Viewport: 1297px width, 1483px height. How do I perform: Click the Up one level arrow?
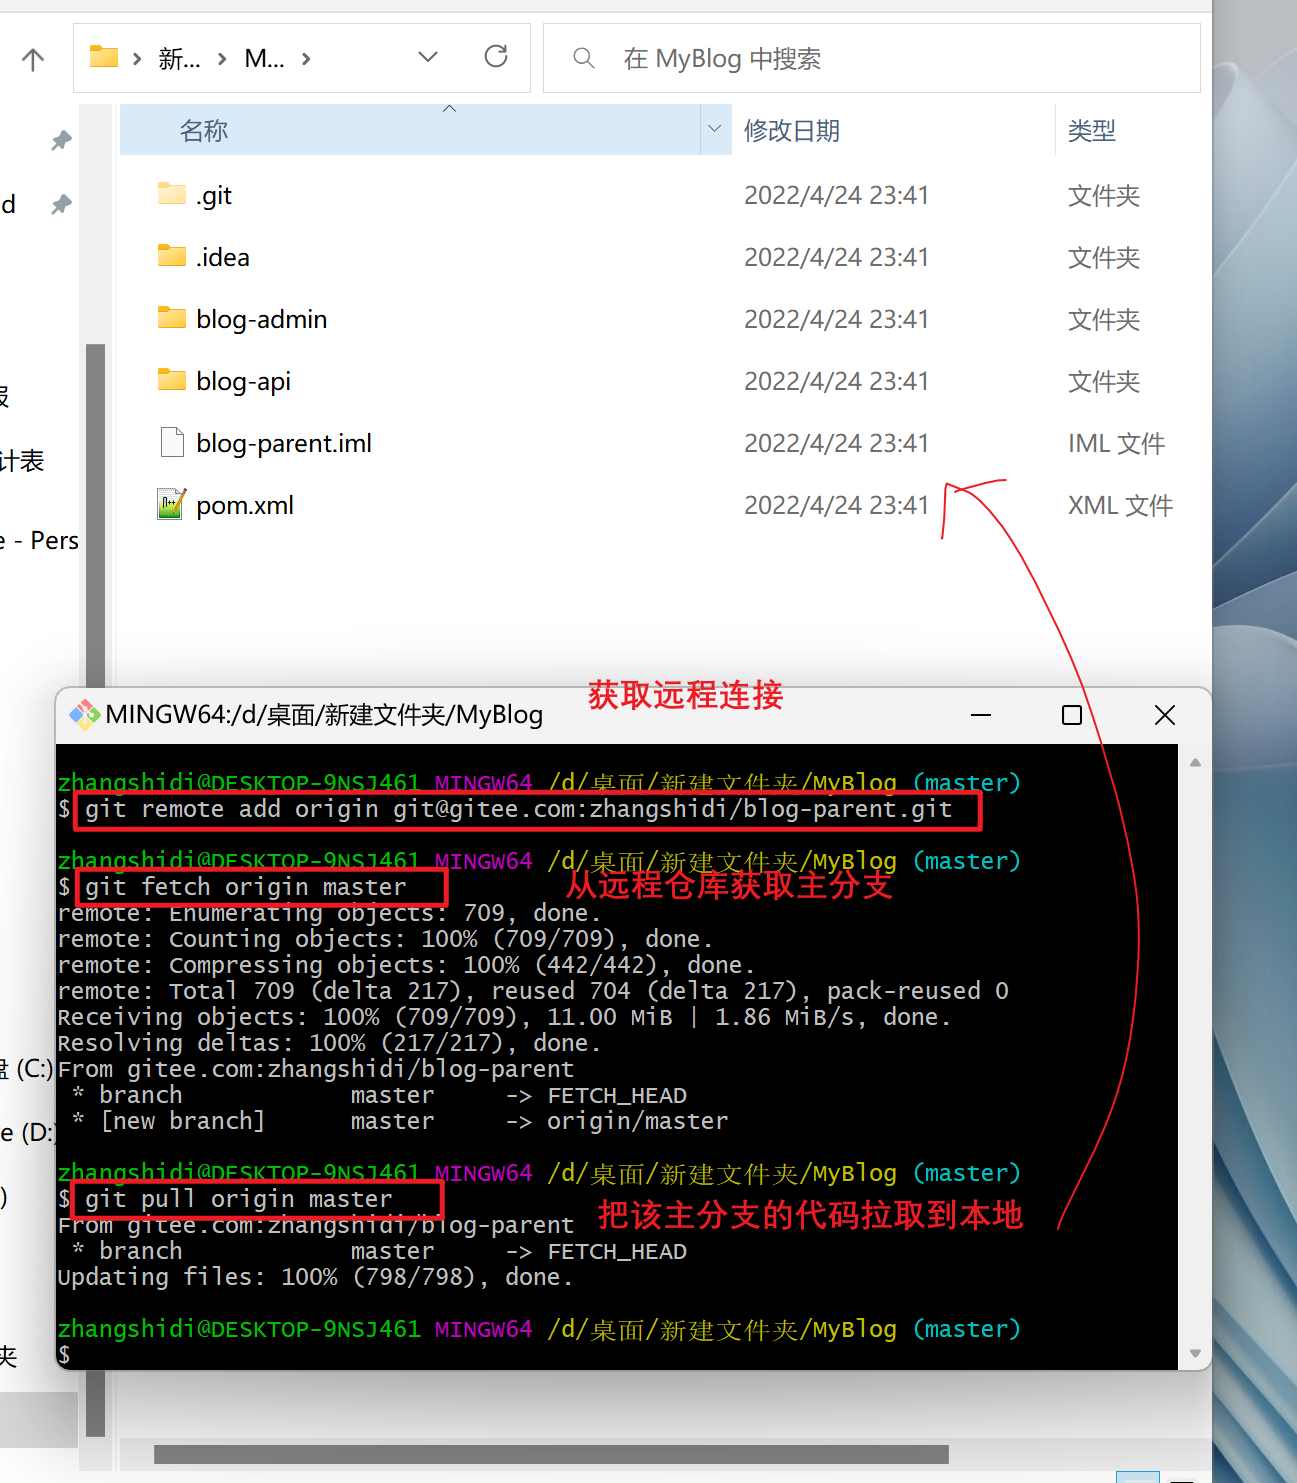pos(33,60)
